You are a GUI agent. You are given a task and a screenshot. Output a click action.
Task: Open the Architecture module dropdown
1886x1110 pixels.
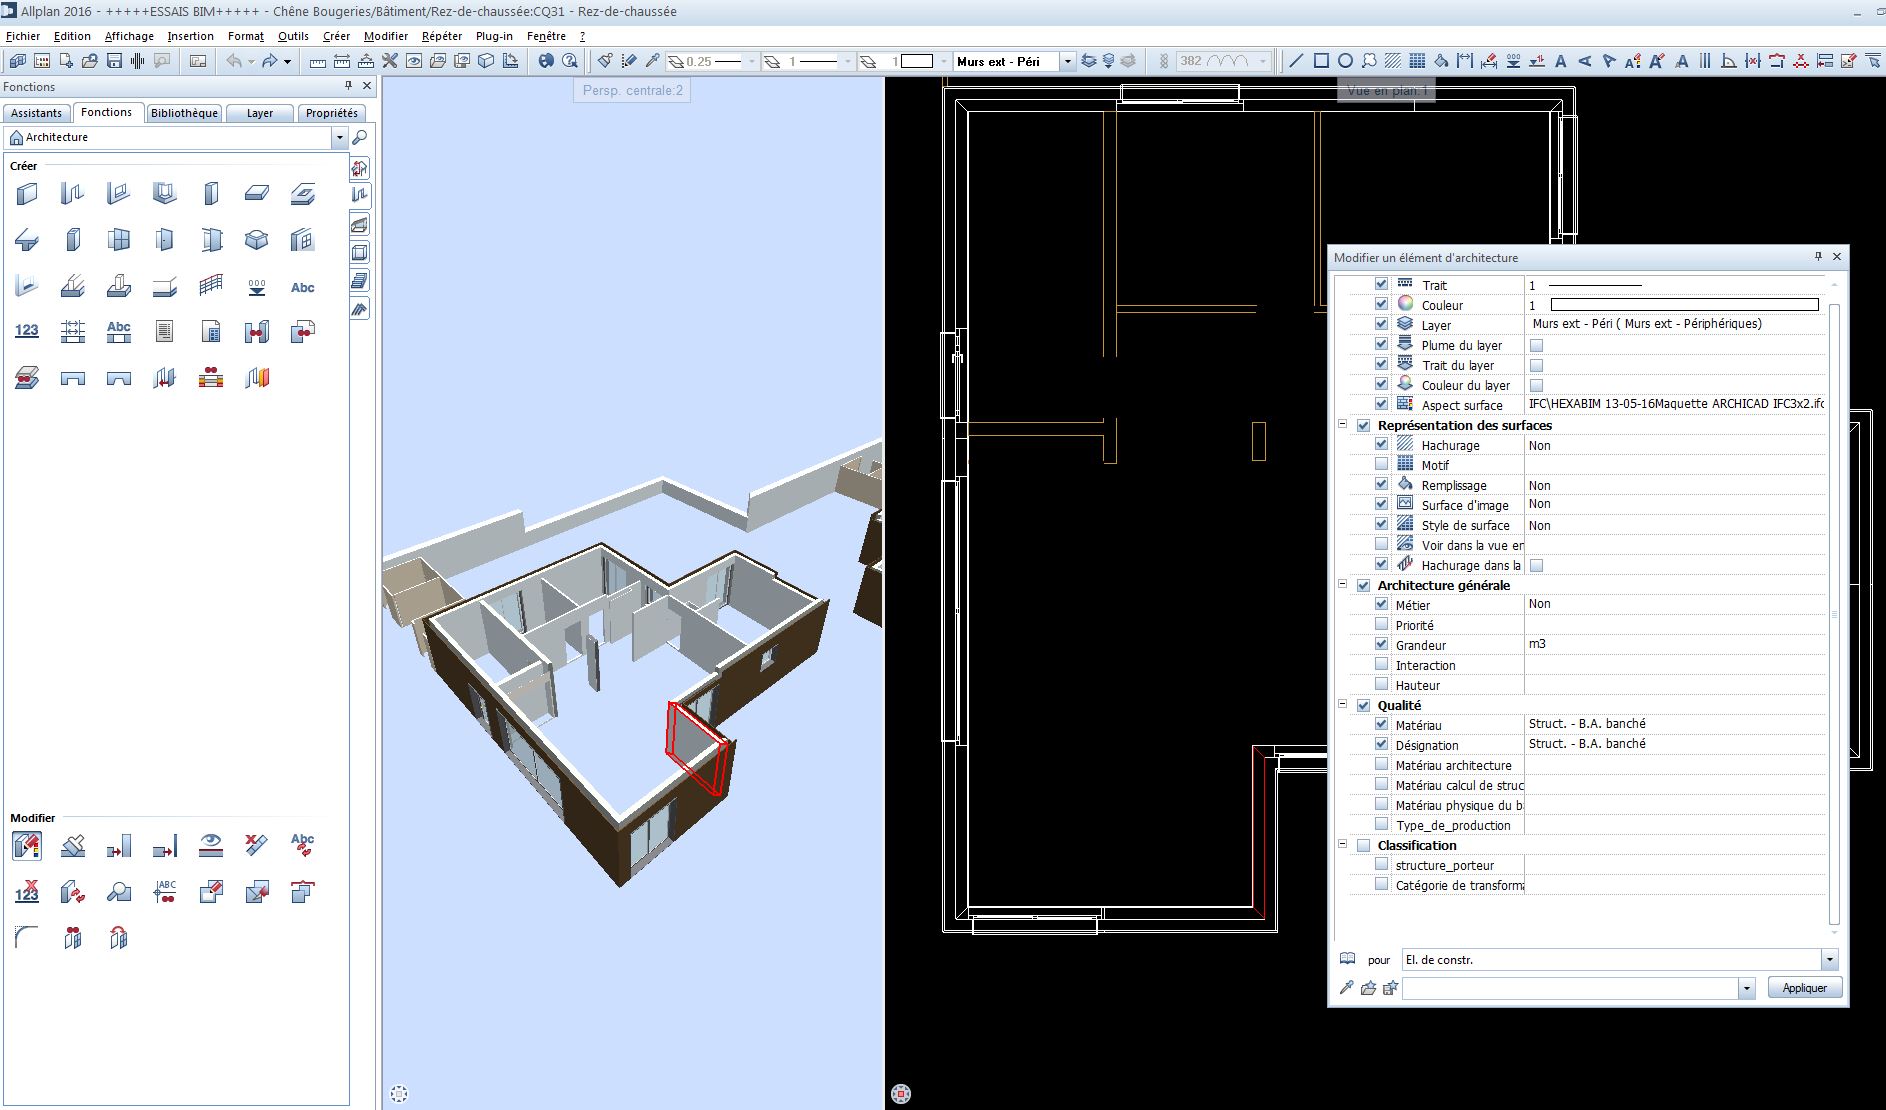click(340, 137)
